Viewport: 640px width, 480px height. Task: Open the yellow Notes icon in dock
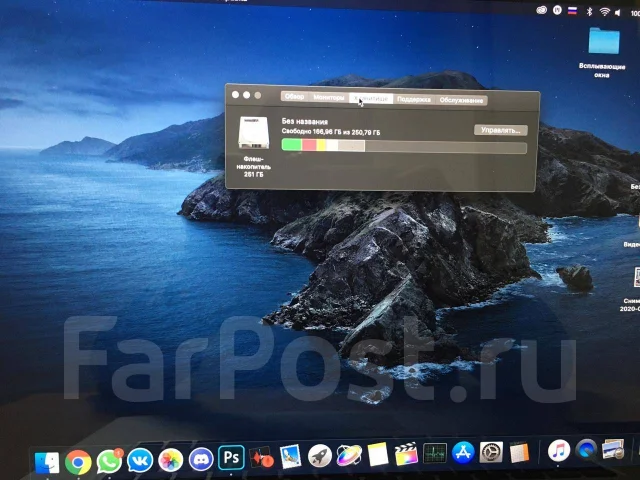coord(378,454)
